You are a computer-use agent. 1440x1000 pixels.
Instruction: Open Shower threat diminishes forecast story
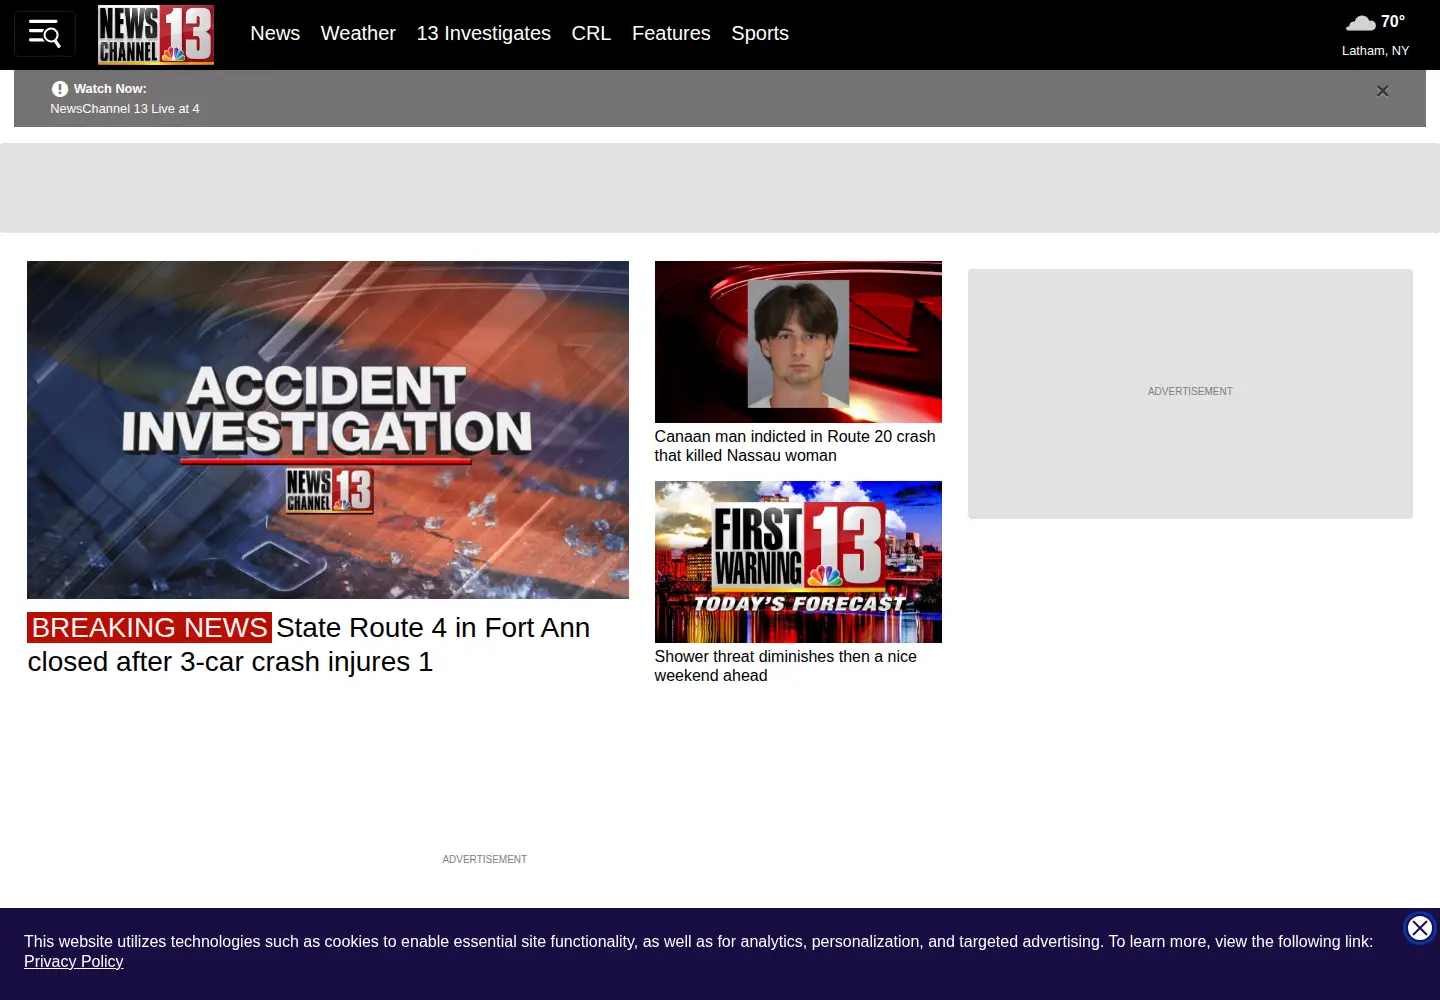click(x=786, y=666)
